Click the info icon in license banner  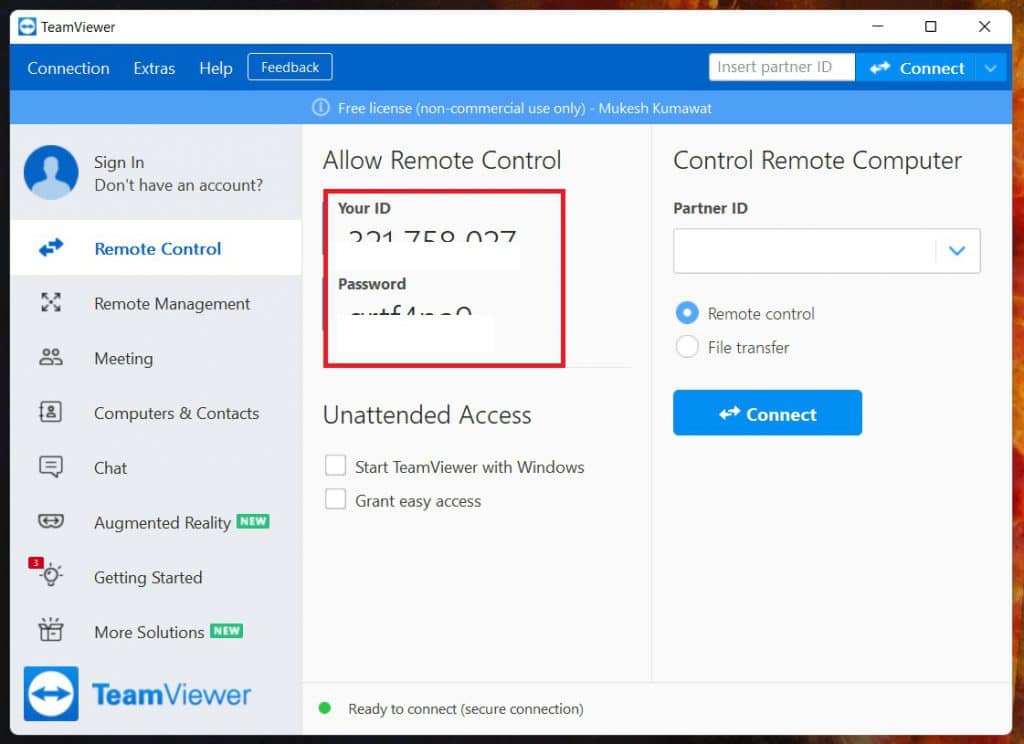coord(321,107)
